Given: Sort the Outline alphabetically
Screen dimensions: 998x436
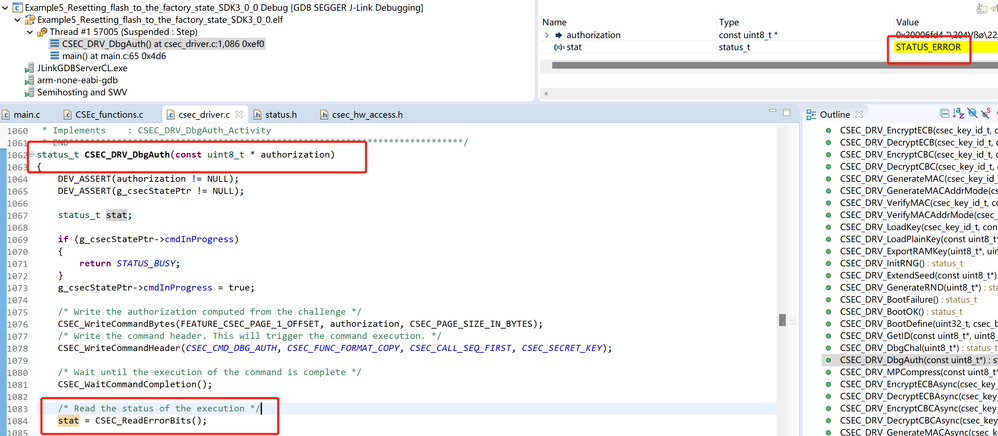Looking at the screenshot, I should [959, 114].
